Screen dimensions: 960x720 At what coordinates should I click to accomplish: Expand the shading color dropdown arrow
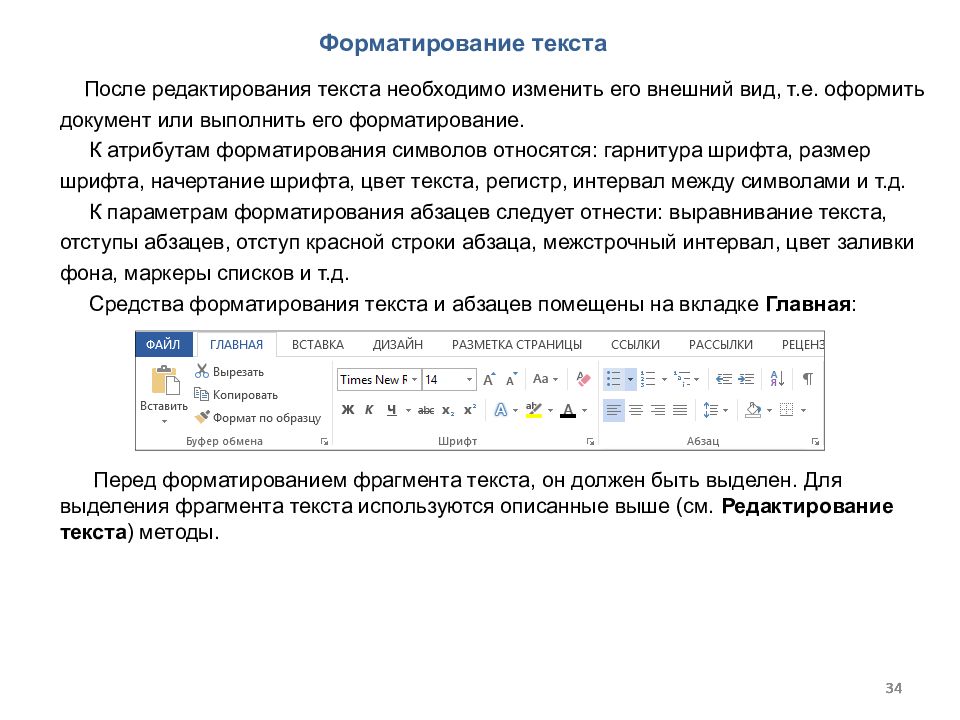click(x=769, y=410)
